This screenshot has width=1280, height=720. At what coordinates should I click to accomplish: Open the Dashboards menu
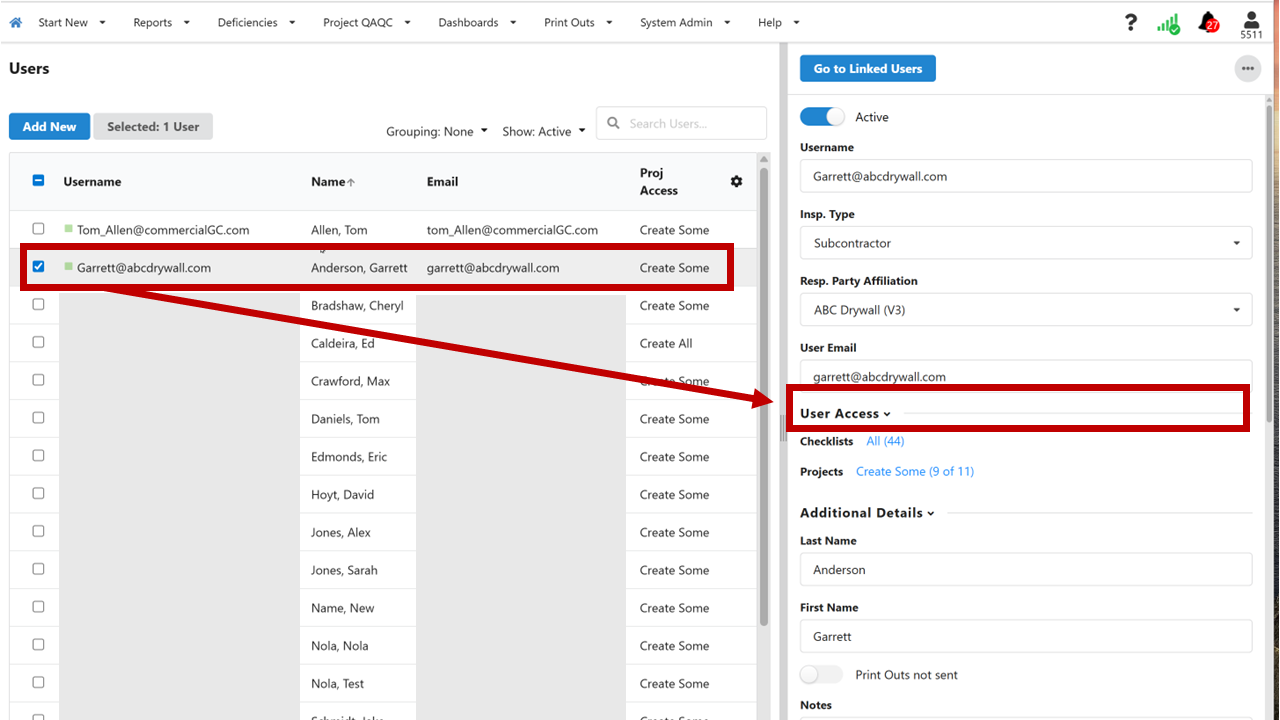pos(477,22)
